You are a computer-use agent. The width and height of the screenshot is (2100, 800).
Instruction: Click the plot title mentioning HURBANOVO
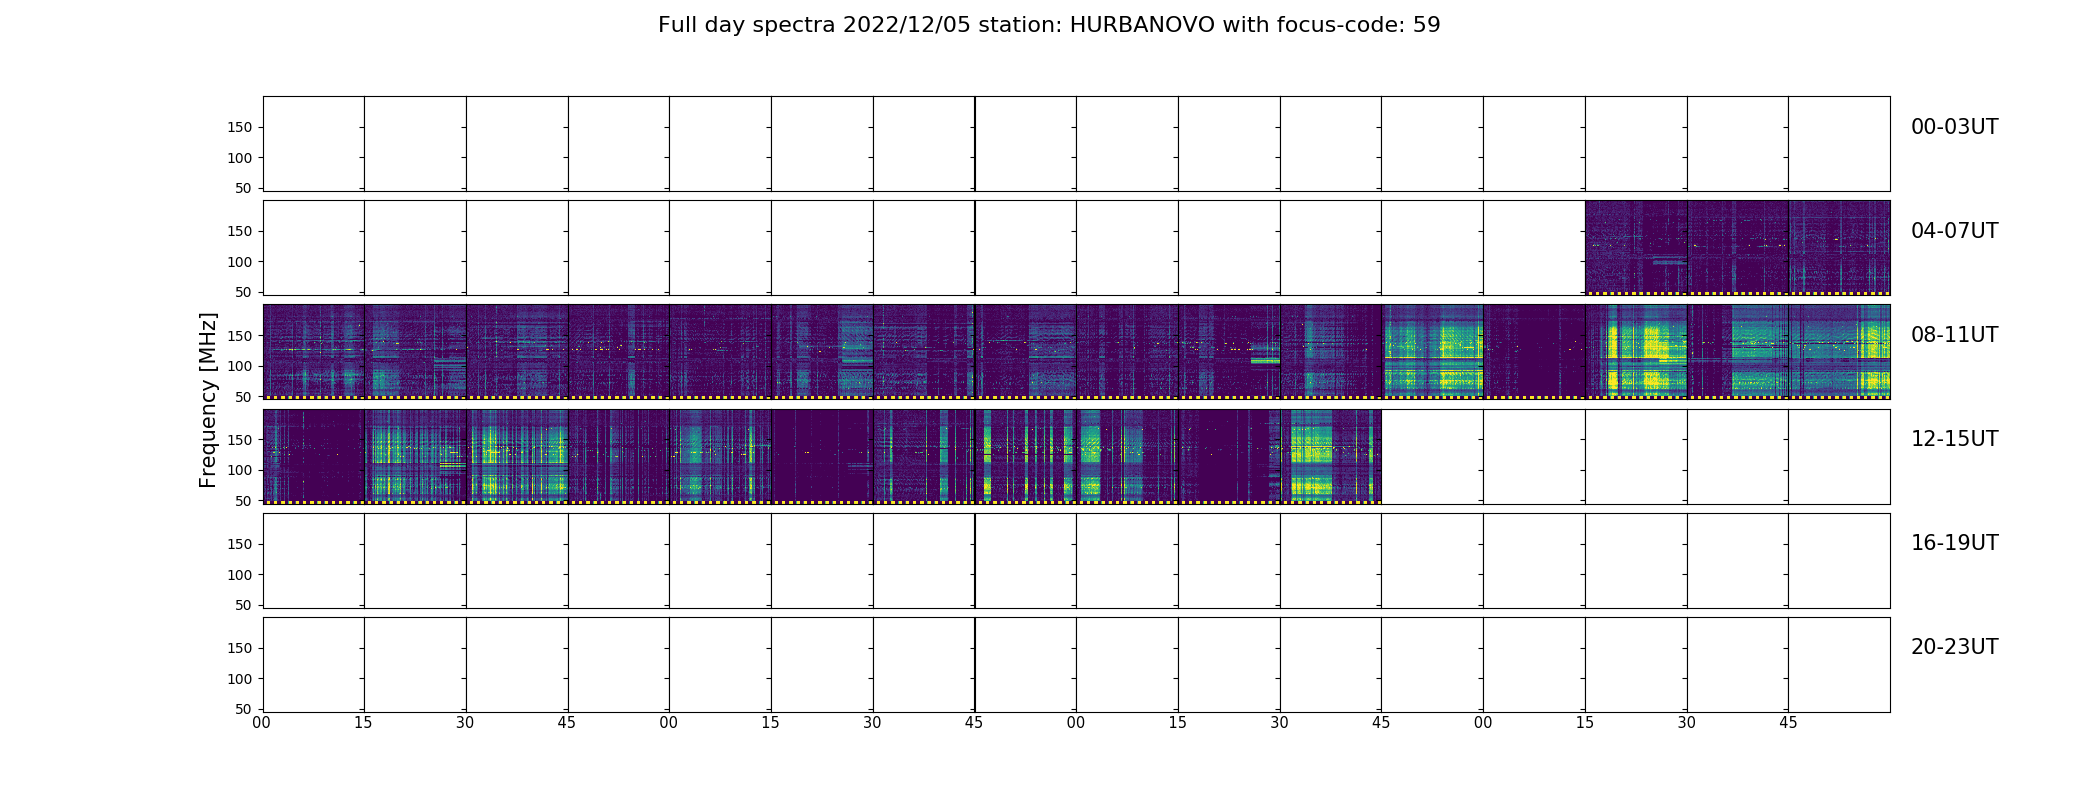pyautogui.click(x=1049, y=25)
